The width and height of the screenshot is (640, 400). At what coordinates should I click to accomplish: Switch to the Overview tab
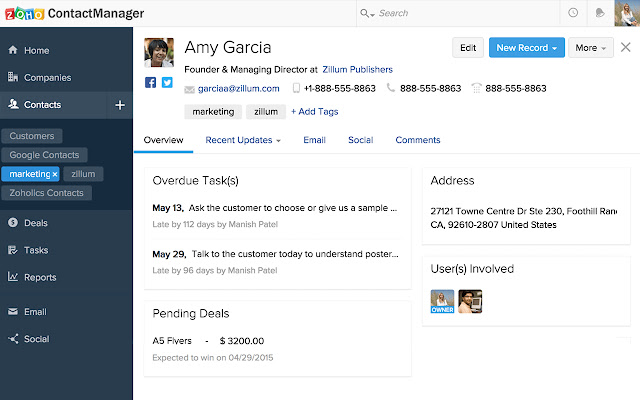click(x=163, y=140)
